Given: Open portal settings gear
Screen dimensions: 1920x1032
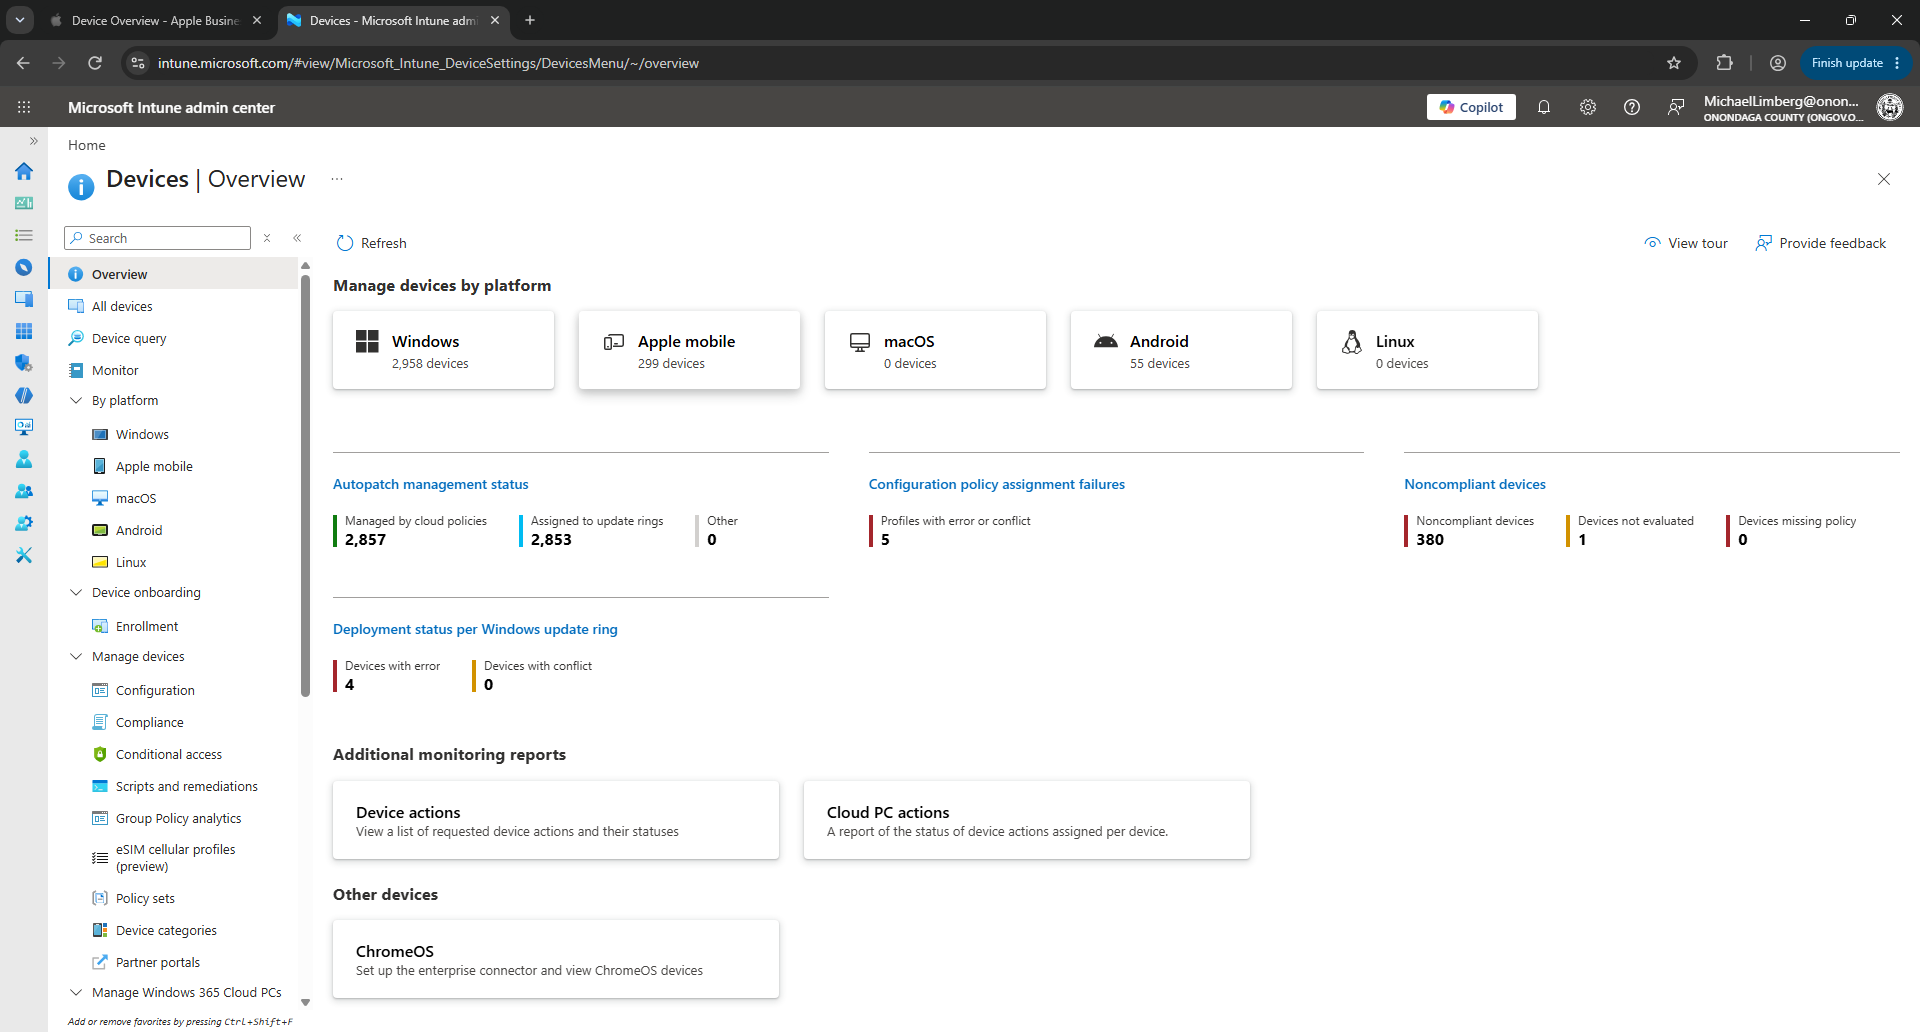Looking at the screenshot, I should (1588, 107).
